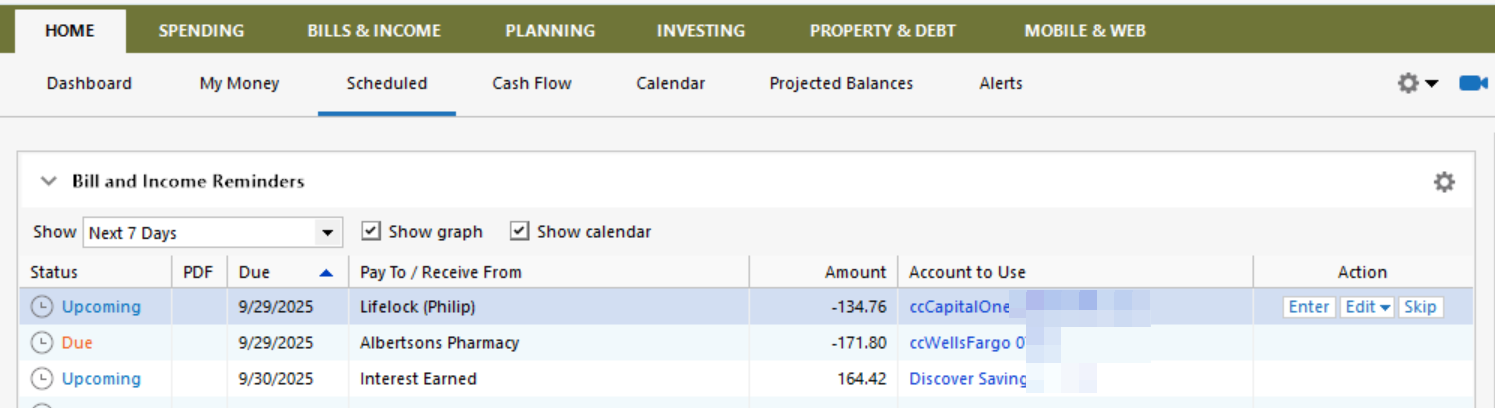Expand the Edit dropdown for Lifelock
Screen dimensions: 1495x408
[x=1368, y=307]
